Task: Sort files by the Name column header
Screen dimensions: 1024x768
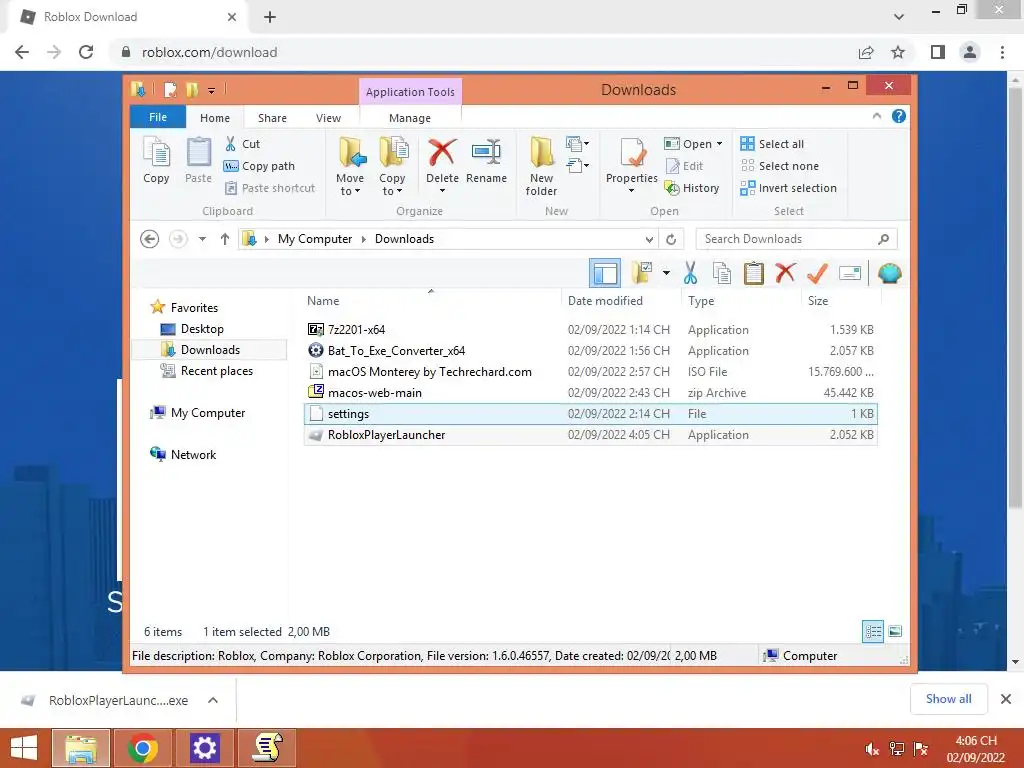Action: (323, 300)
